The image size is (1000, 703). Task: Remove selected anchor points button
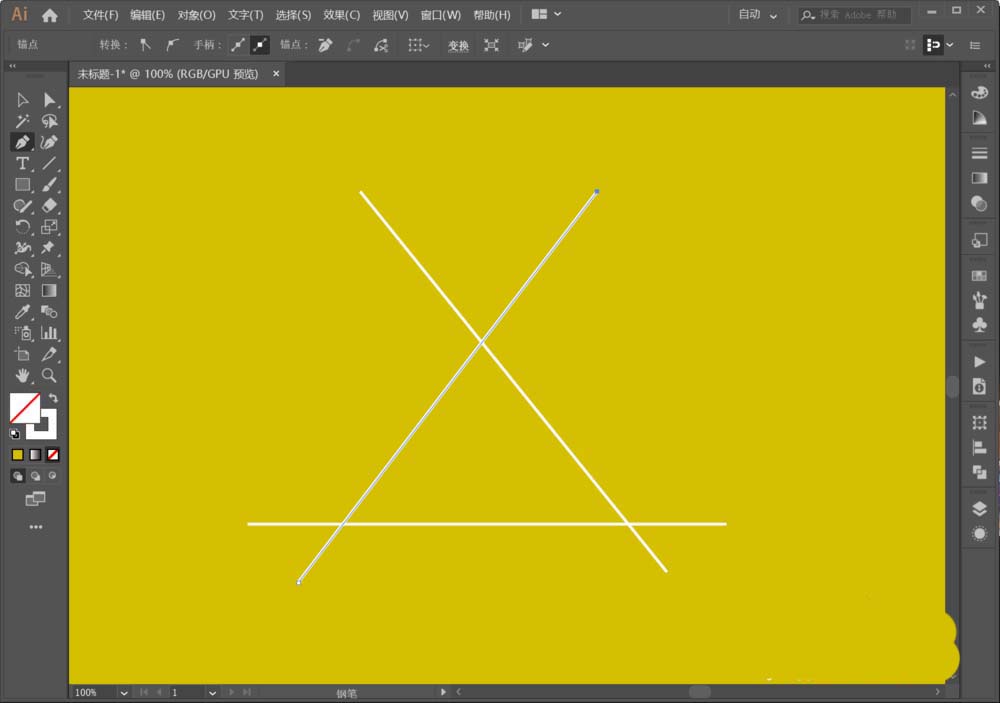coord(325,45)
